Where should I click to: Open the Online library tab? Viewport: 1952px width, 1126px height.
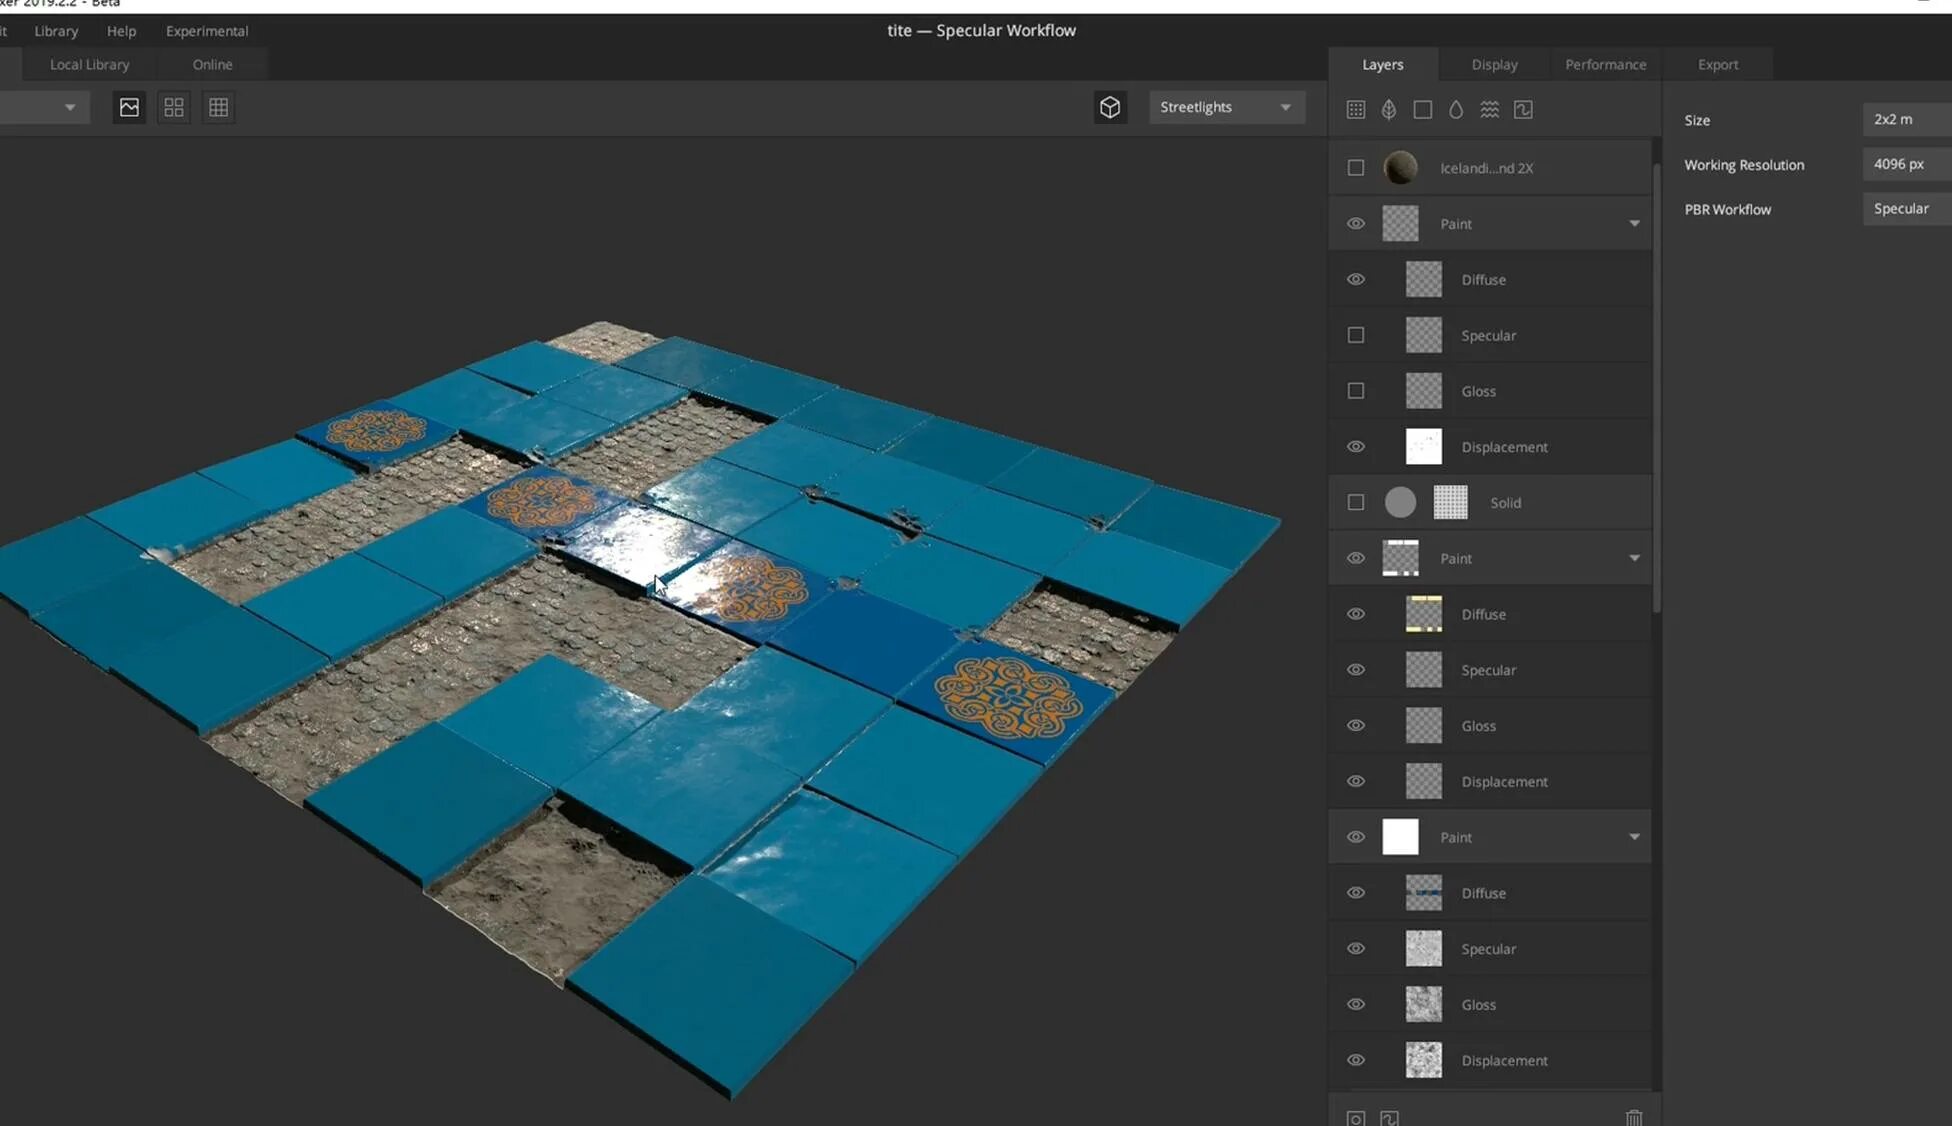pyautogui.click(x=212, y=64)
